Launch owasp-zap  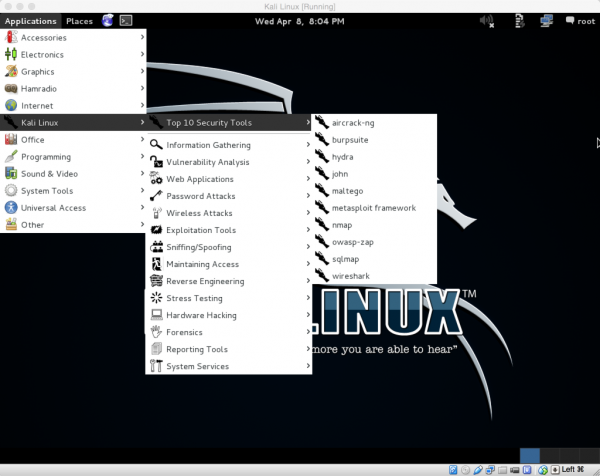[x=375, y=242]
